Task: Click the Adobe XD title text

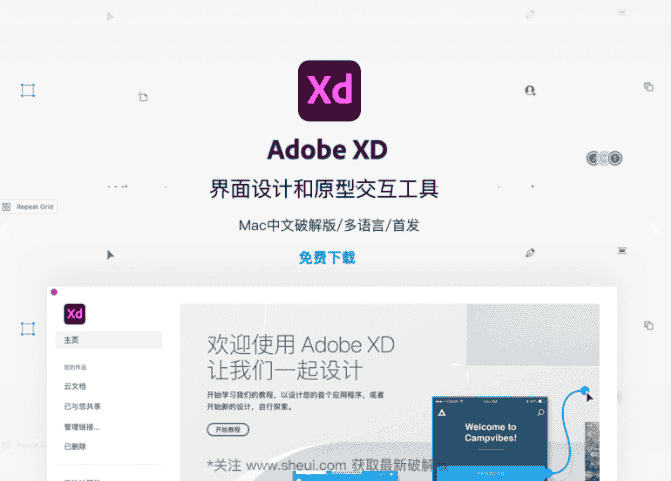Action: (327, 150)
